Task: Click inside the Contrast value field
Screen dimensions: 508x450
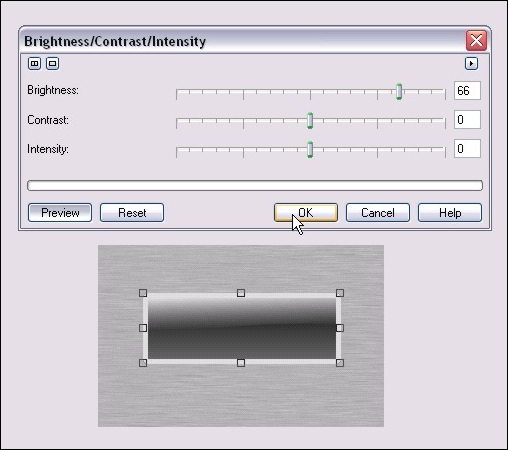Action: click(x=467, y=119)
